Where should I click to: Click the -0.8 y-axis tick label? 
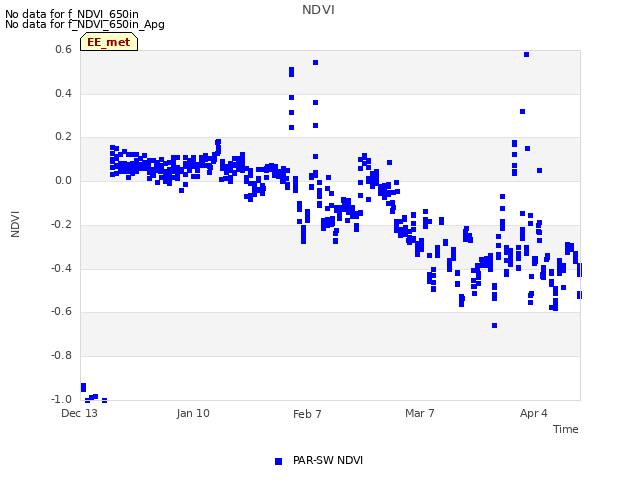click(61, 356)
